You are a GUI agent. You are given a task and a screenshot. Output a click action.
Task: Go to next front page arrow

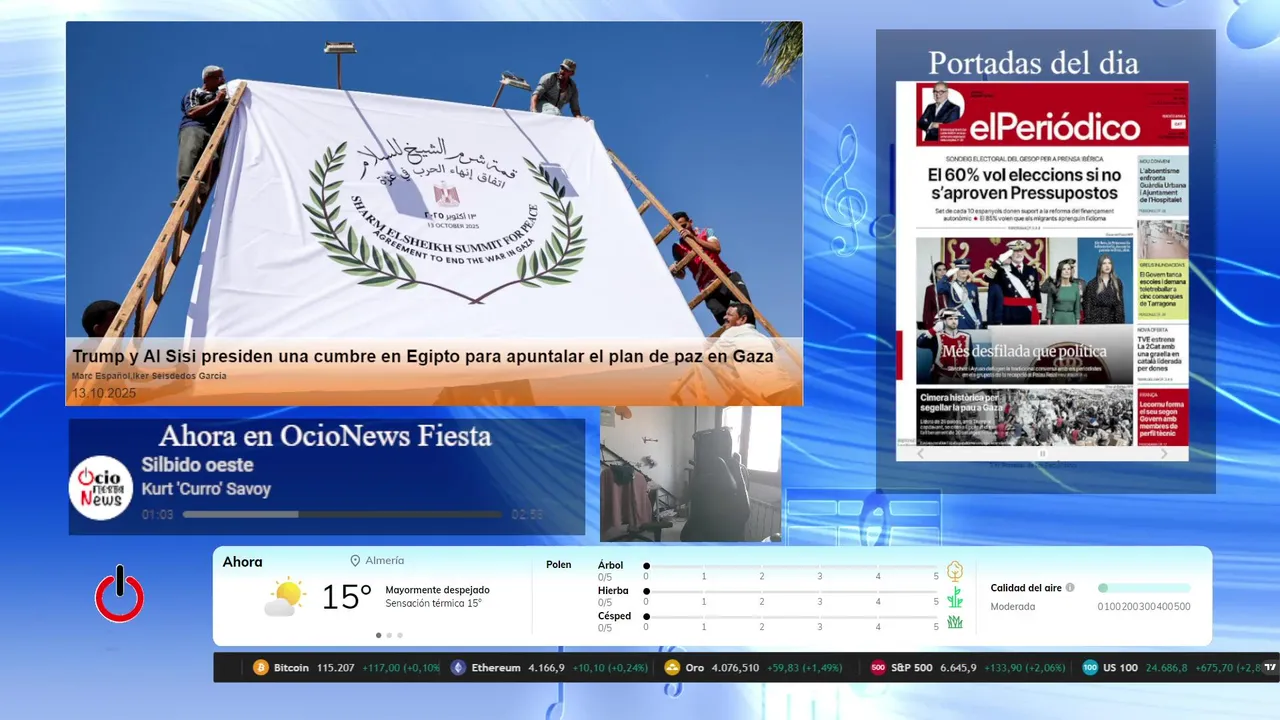(1164, 454)
